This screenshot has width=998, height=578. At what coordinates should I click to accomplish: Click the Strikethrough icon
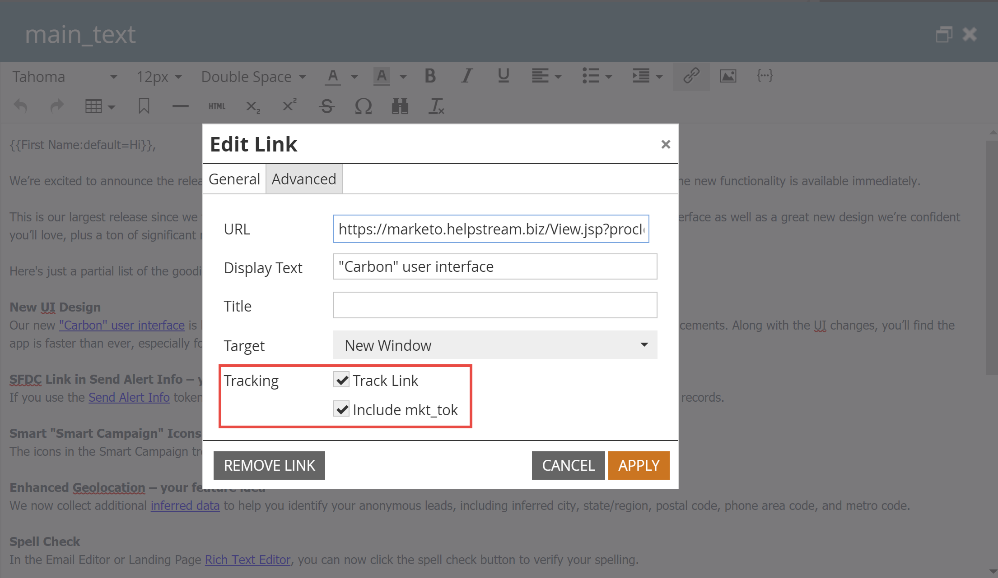coord(326,106)
